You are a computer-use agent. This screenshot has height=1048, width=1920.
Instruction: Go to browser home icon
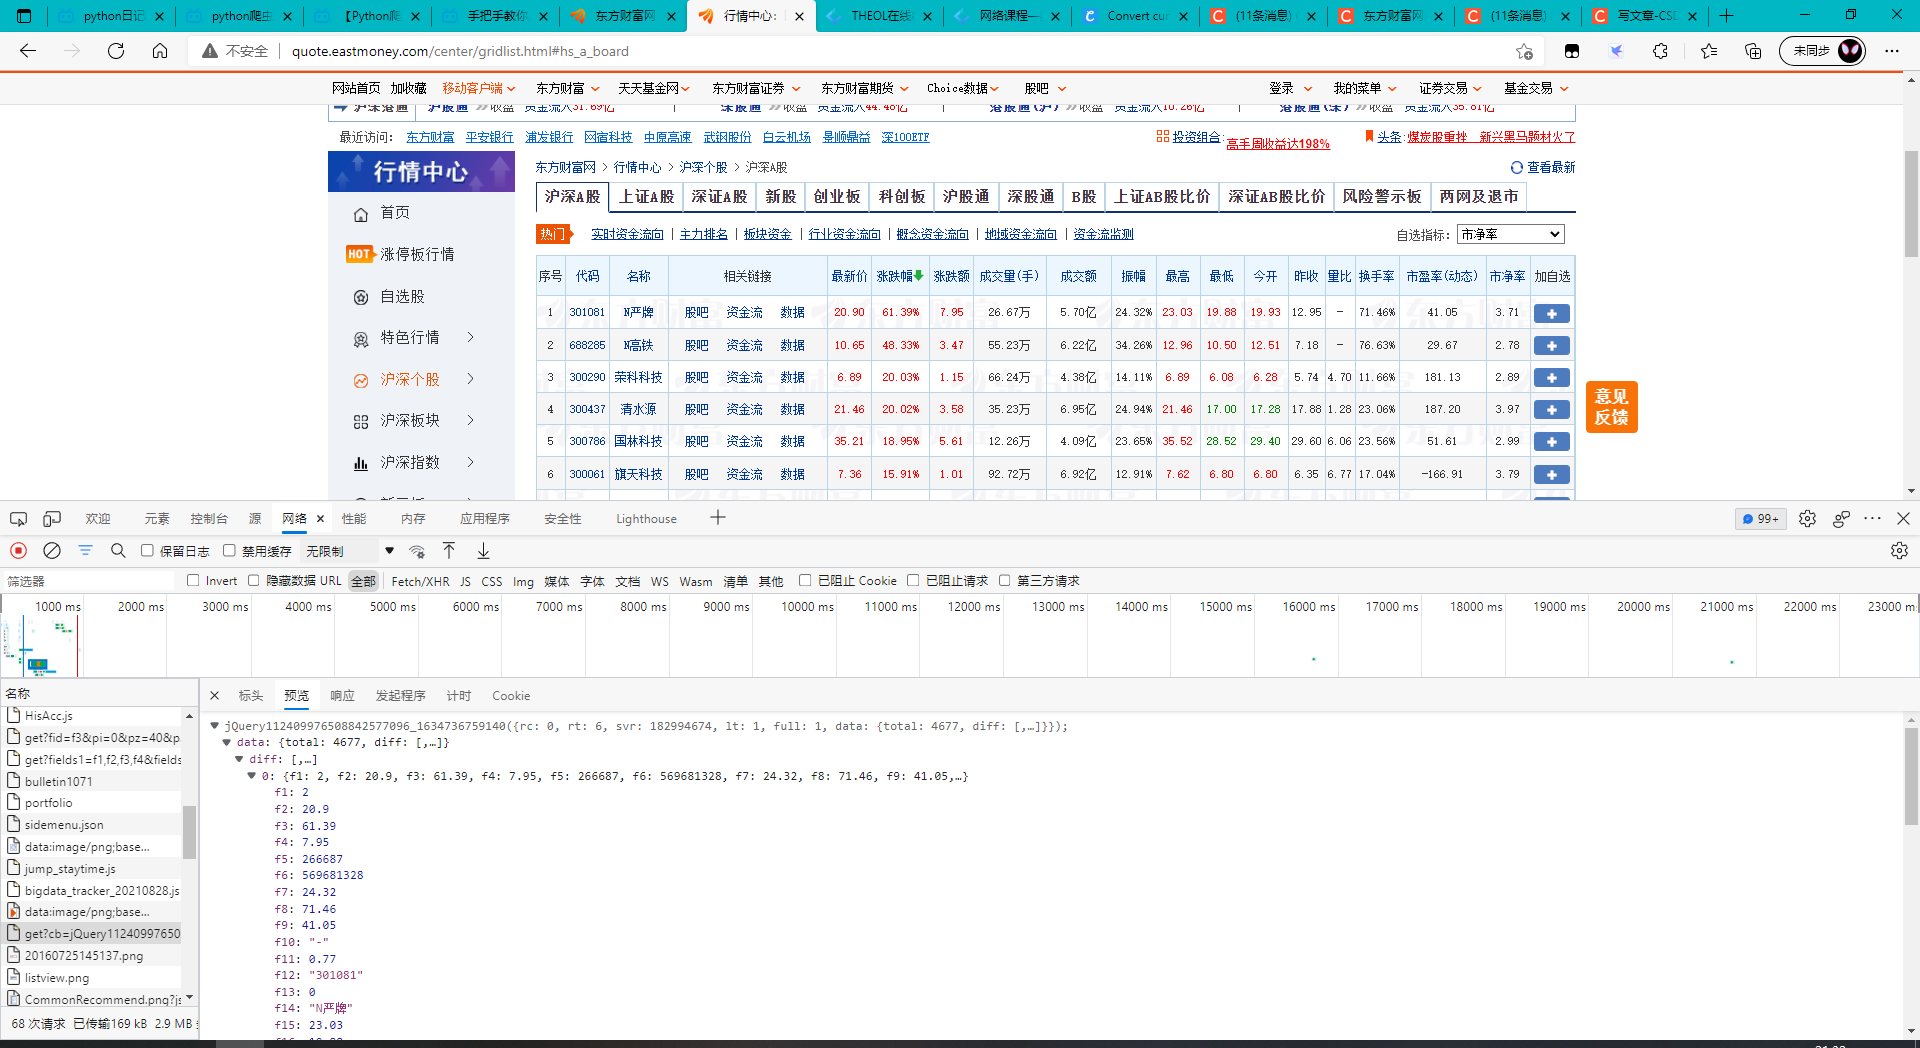(x=160, y=51)
